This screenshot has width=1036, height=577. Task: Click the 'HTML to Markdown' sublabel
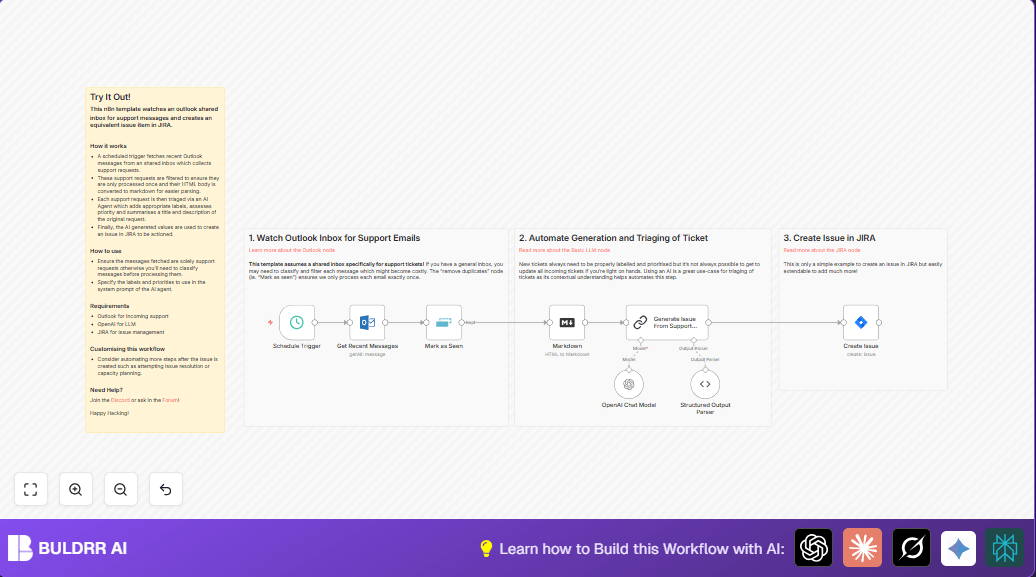tap(567, 354)
